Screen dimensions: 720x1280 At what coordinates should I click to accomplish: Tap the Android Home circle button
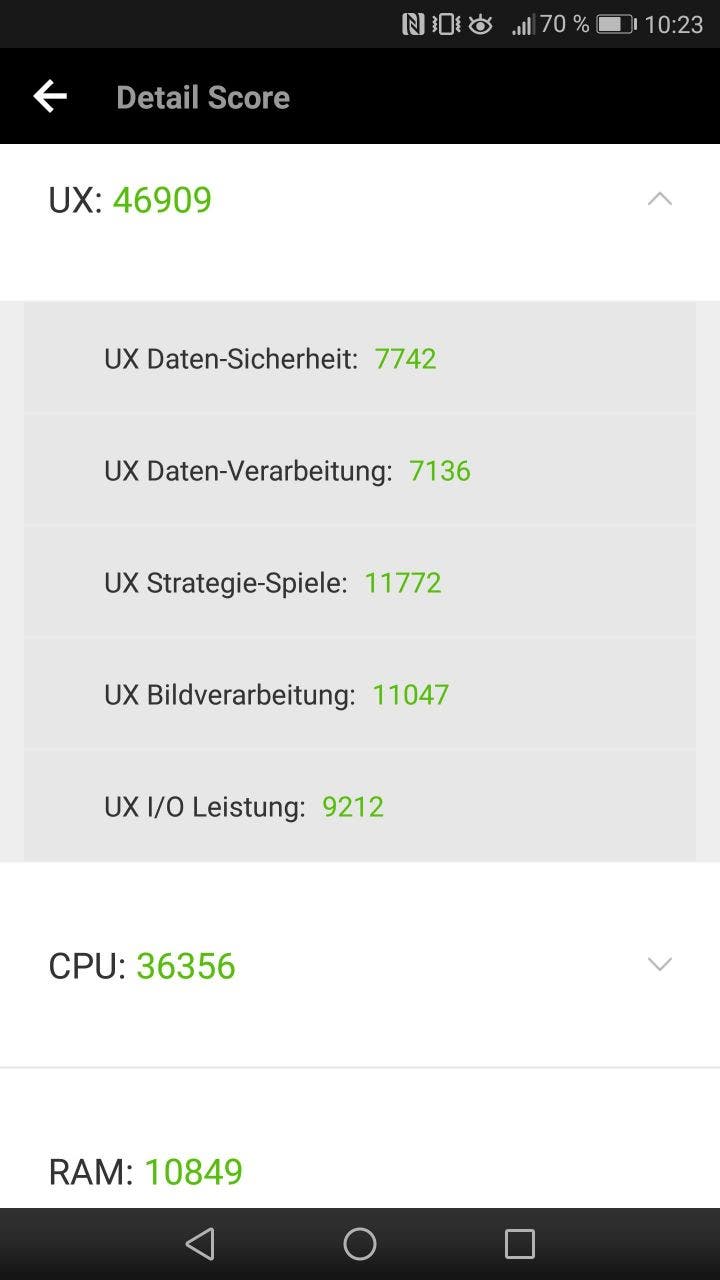point(360,1244)
